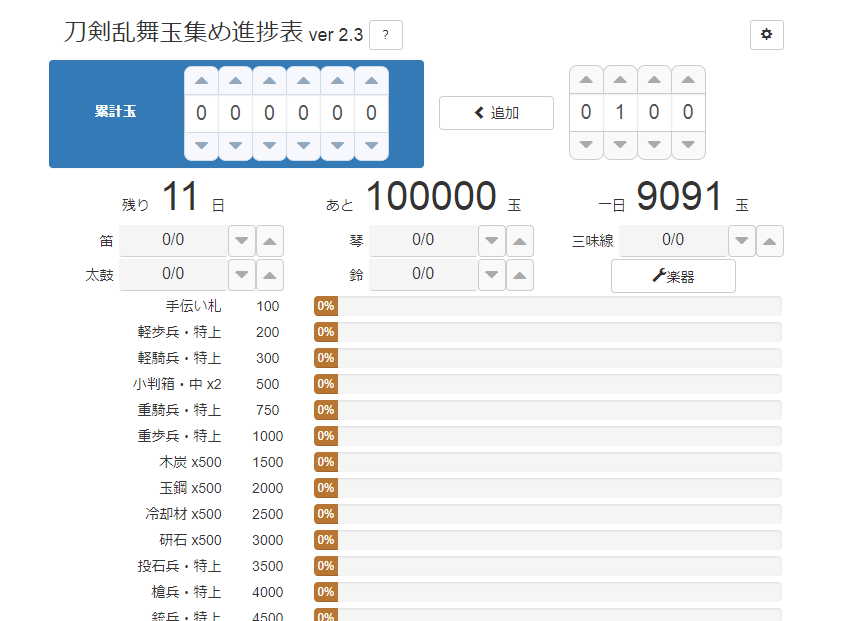Click the 笛 0/0 value field
Viewport: 851px width, 621px height.
(x=173, y=240)
